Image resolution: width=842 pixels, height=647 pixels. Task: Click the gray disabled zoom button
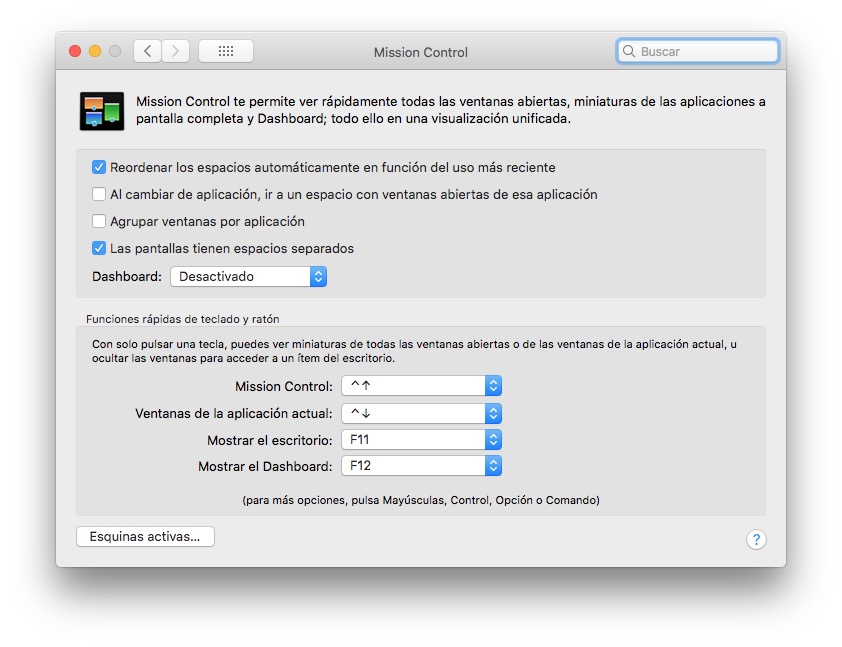point(115,51)
